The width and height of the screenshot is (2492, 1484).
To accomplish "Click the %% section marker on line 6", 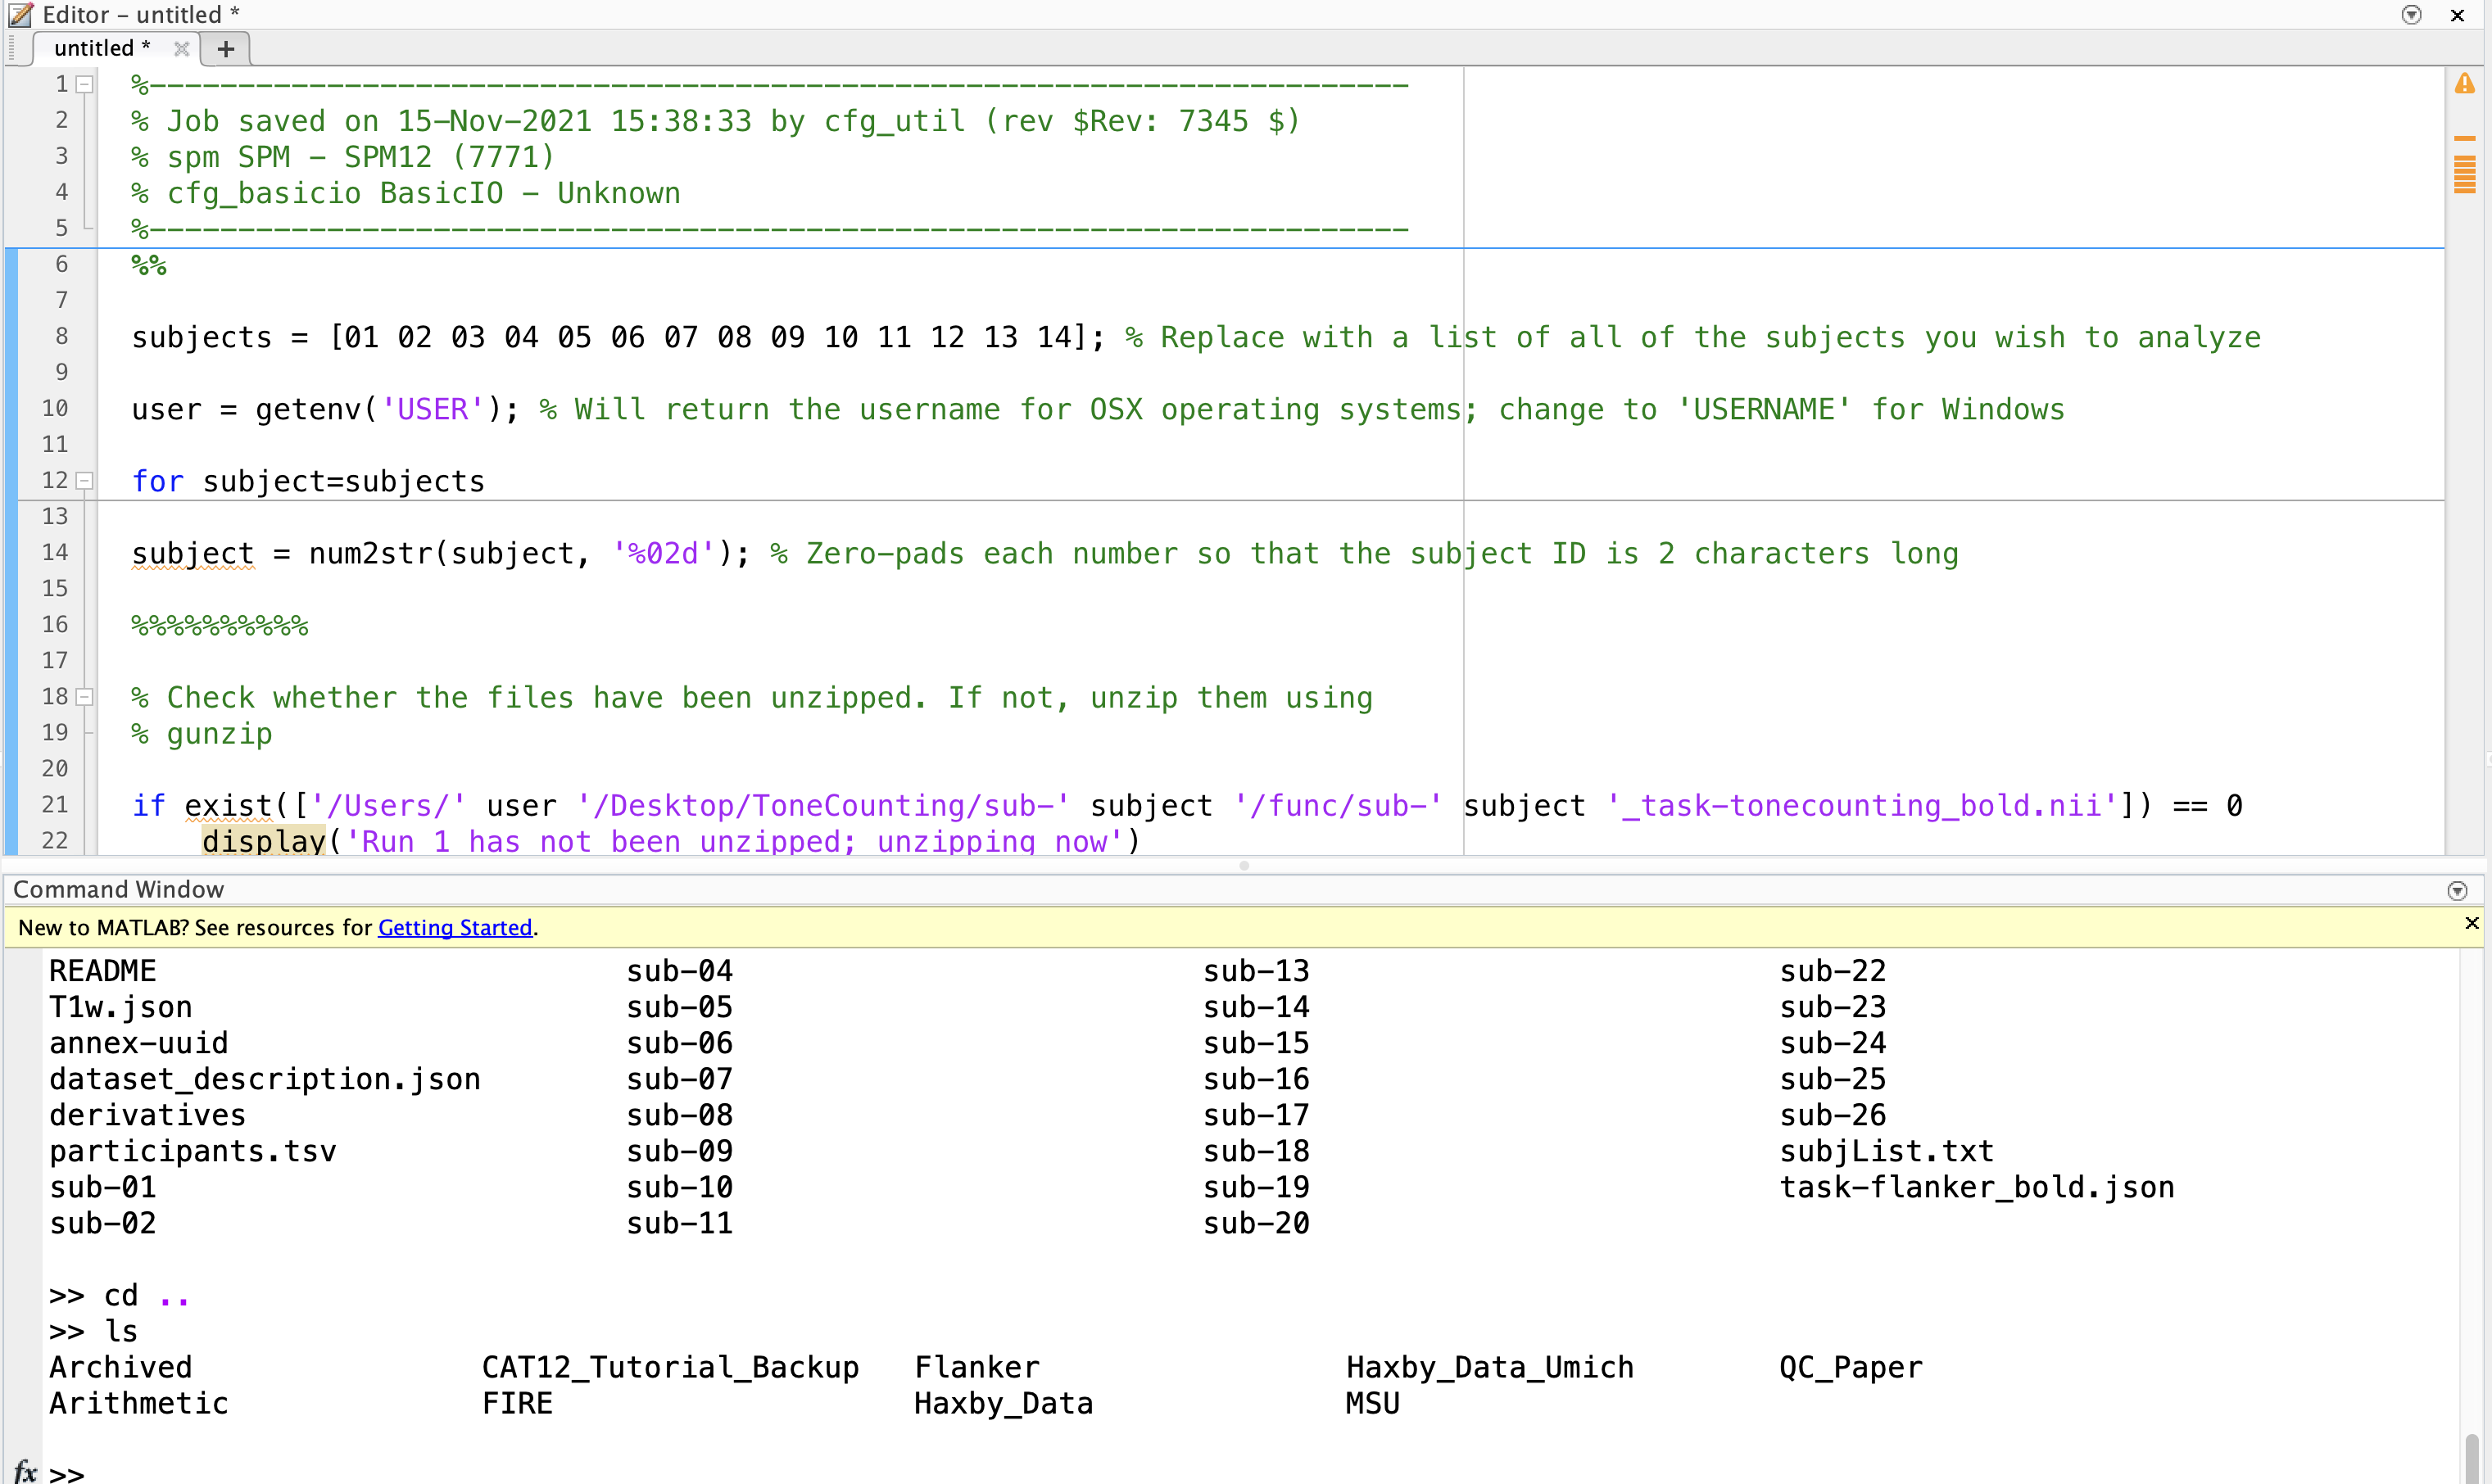I will coord(149,265).
